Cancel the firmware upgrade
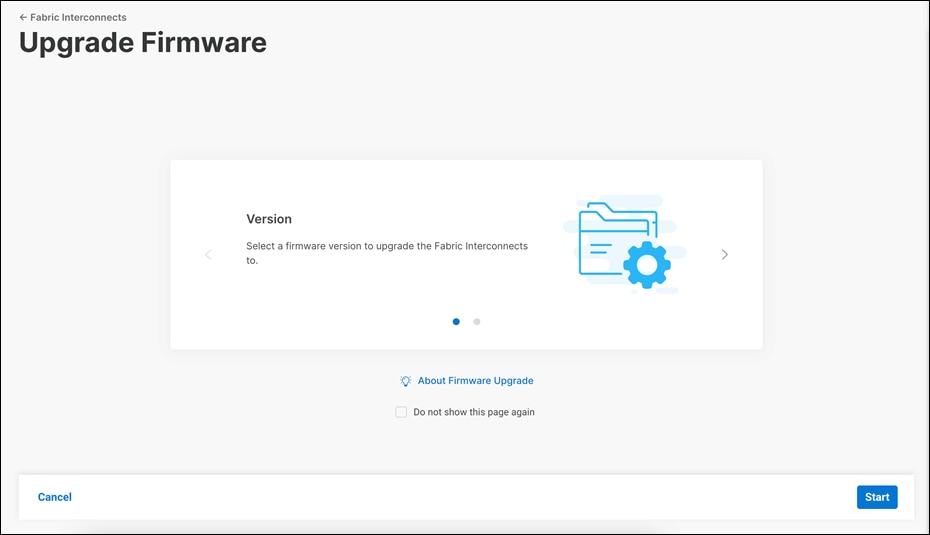Screen dimensions: 930x535 pos(55,497)
